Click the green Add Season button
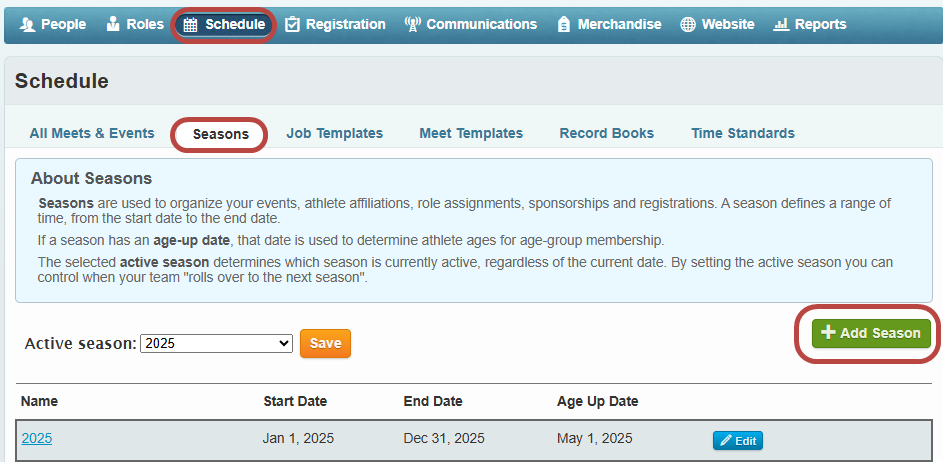The width and height of the screenshot is (943, 462). tap(871, 333)
